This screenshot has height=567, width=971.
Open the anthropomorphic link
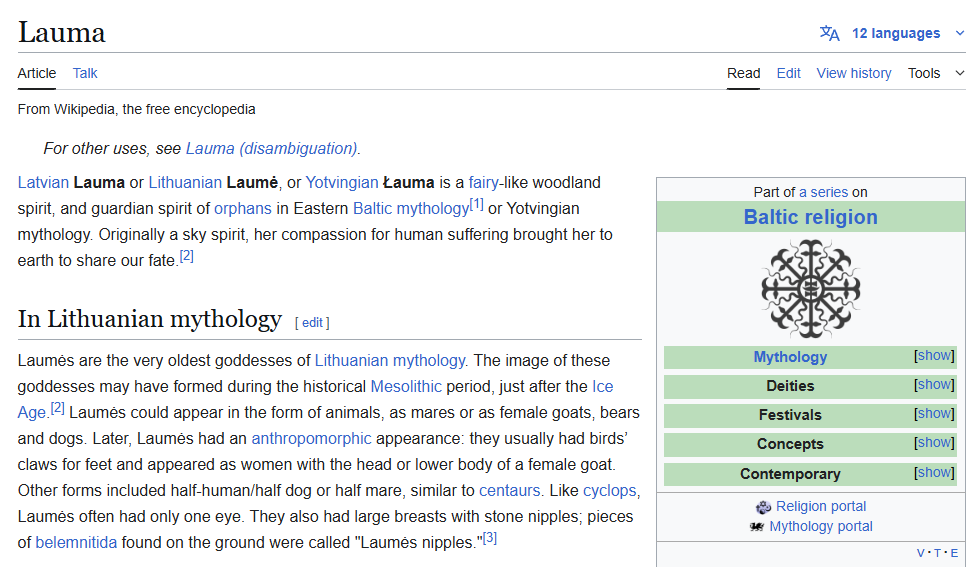(311, 438)
